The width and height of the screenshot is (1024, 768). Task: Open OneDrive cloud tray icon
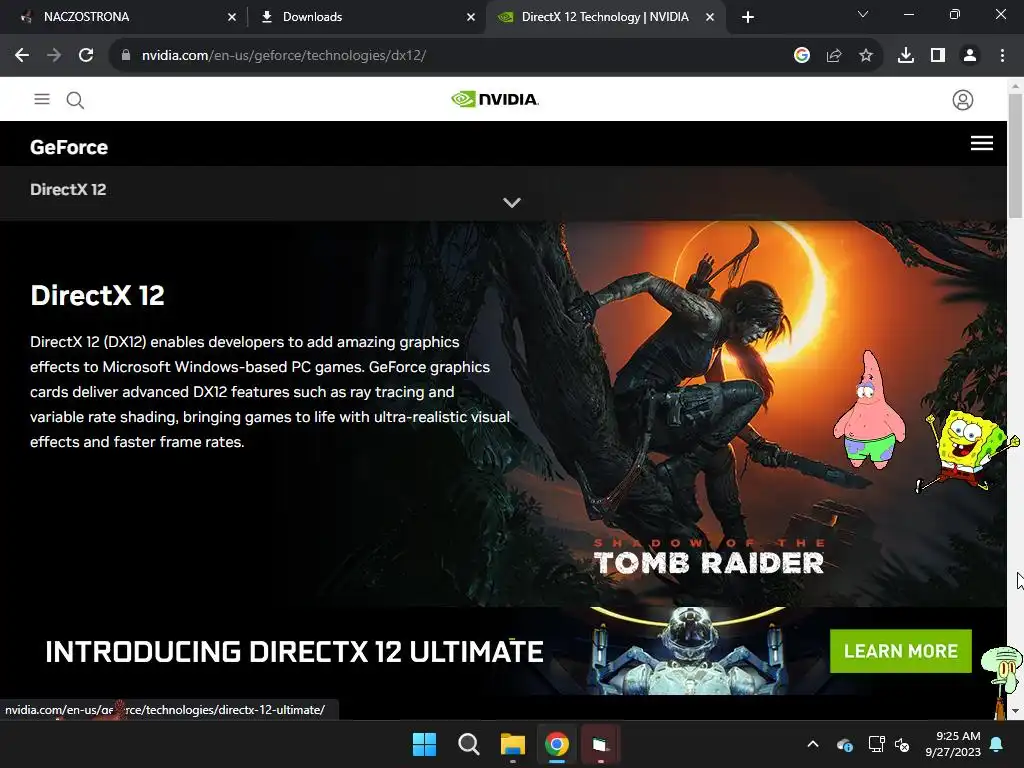click(x=844, y=744)
